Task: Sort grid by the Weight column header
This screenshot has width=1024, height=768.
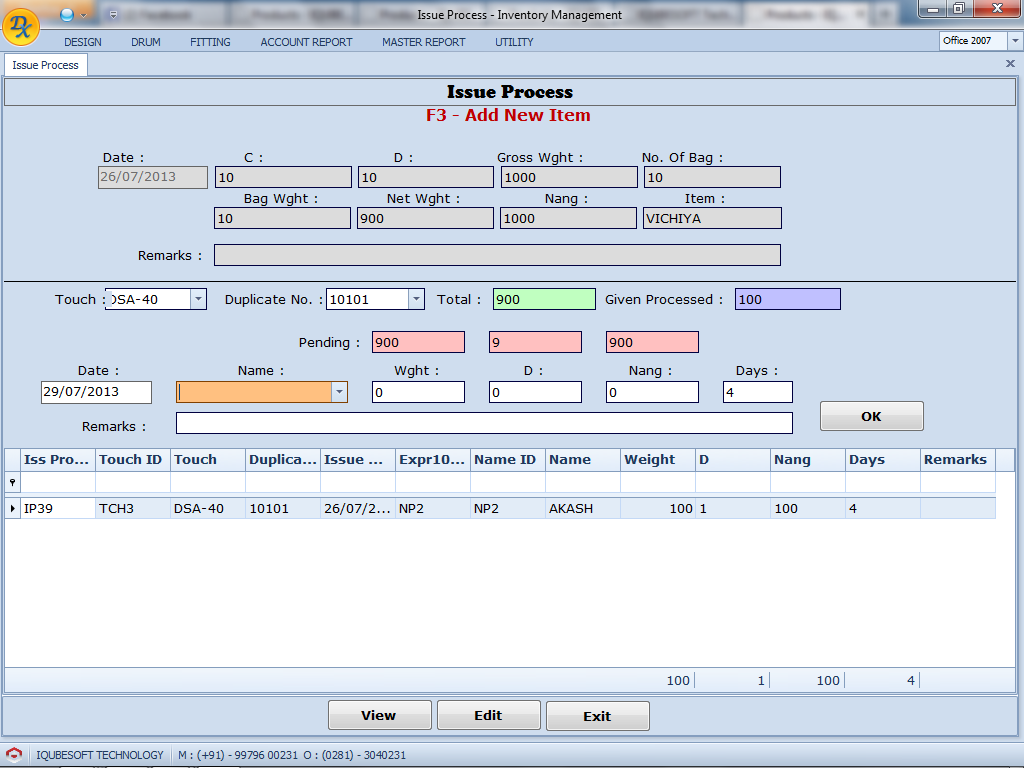Action: (x=656, y=460)
